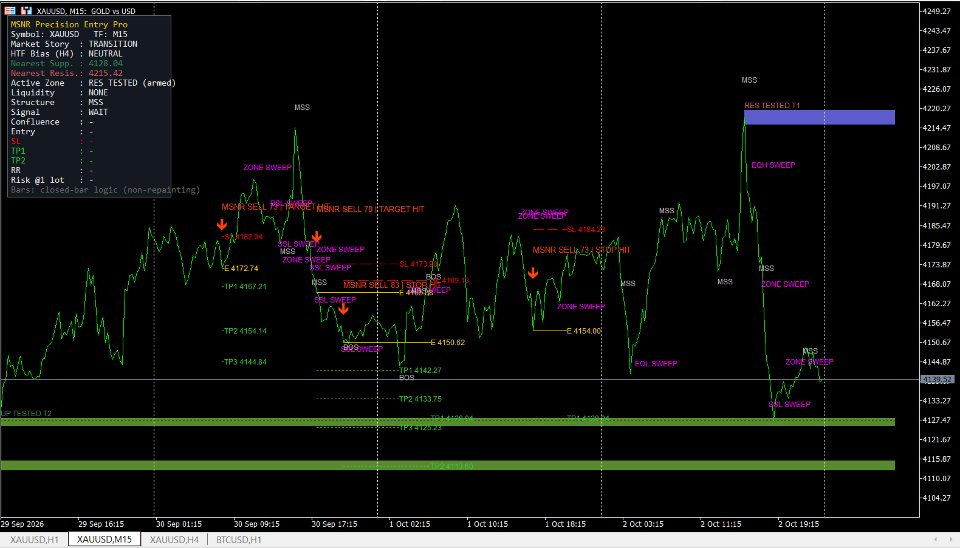Click the current price marker 4139.52
Screen dimensions: 960x548
(x=937, y=380)
